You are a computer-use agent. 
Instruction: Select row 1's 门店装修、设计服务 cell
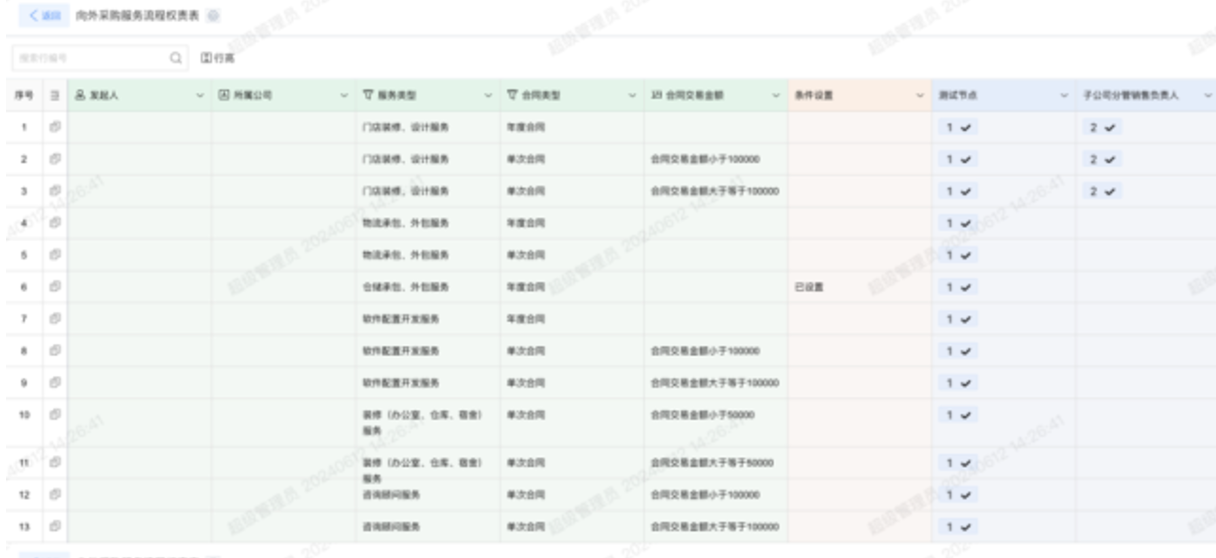428,127
